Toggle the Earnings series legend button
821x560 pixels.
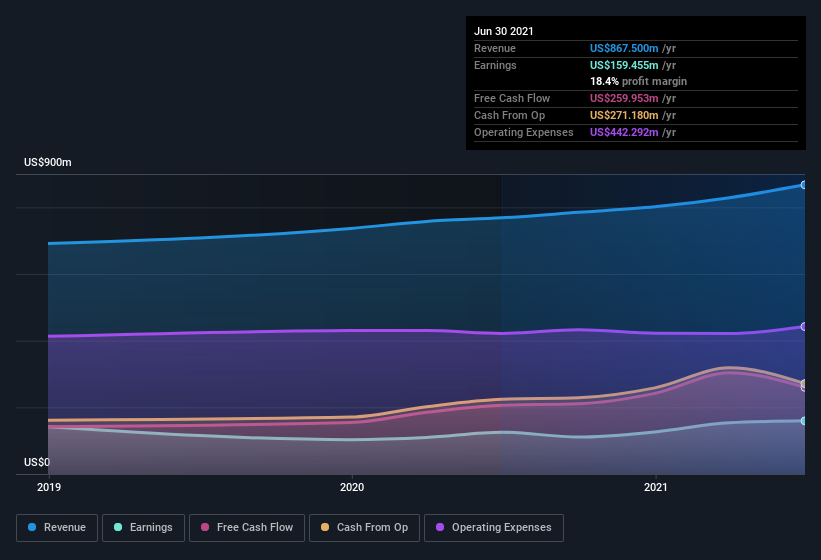point(143,528)
